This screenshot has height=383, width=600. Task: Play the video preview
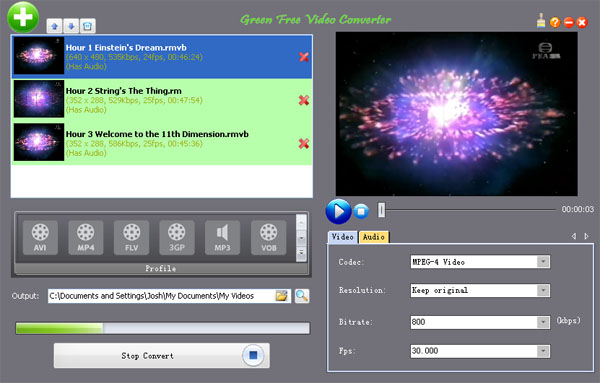pyautogui.click(x=338, y=211)
